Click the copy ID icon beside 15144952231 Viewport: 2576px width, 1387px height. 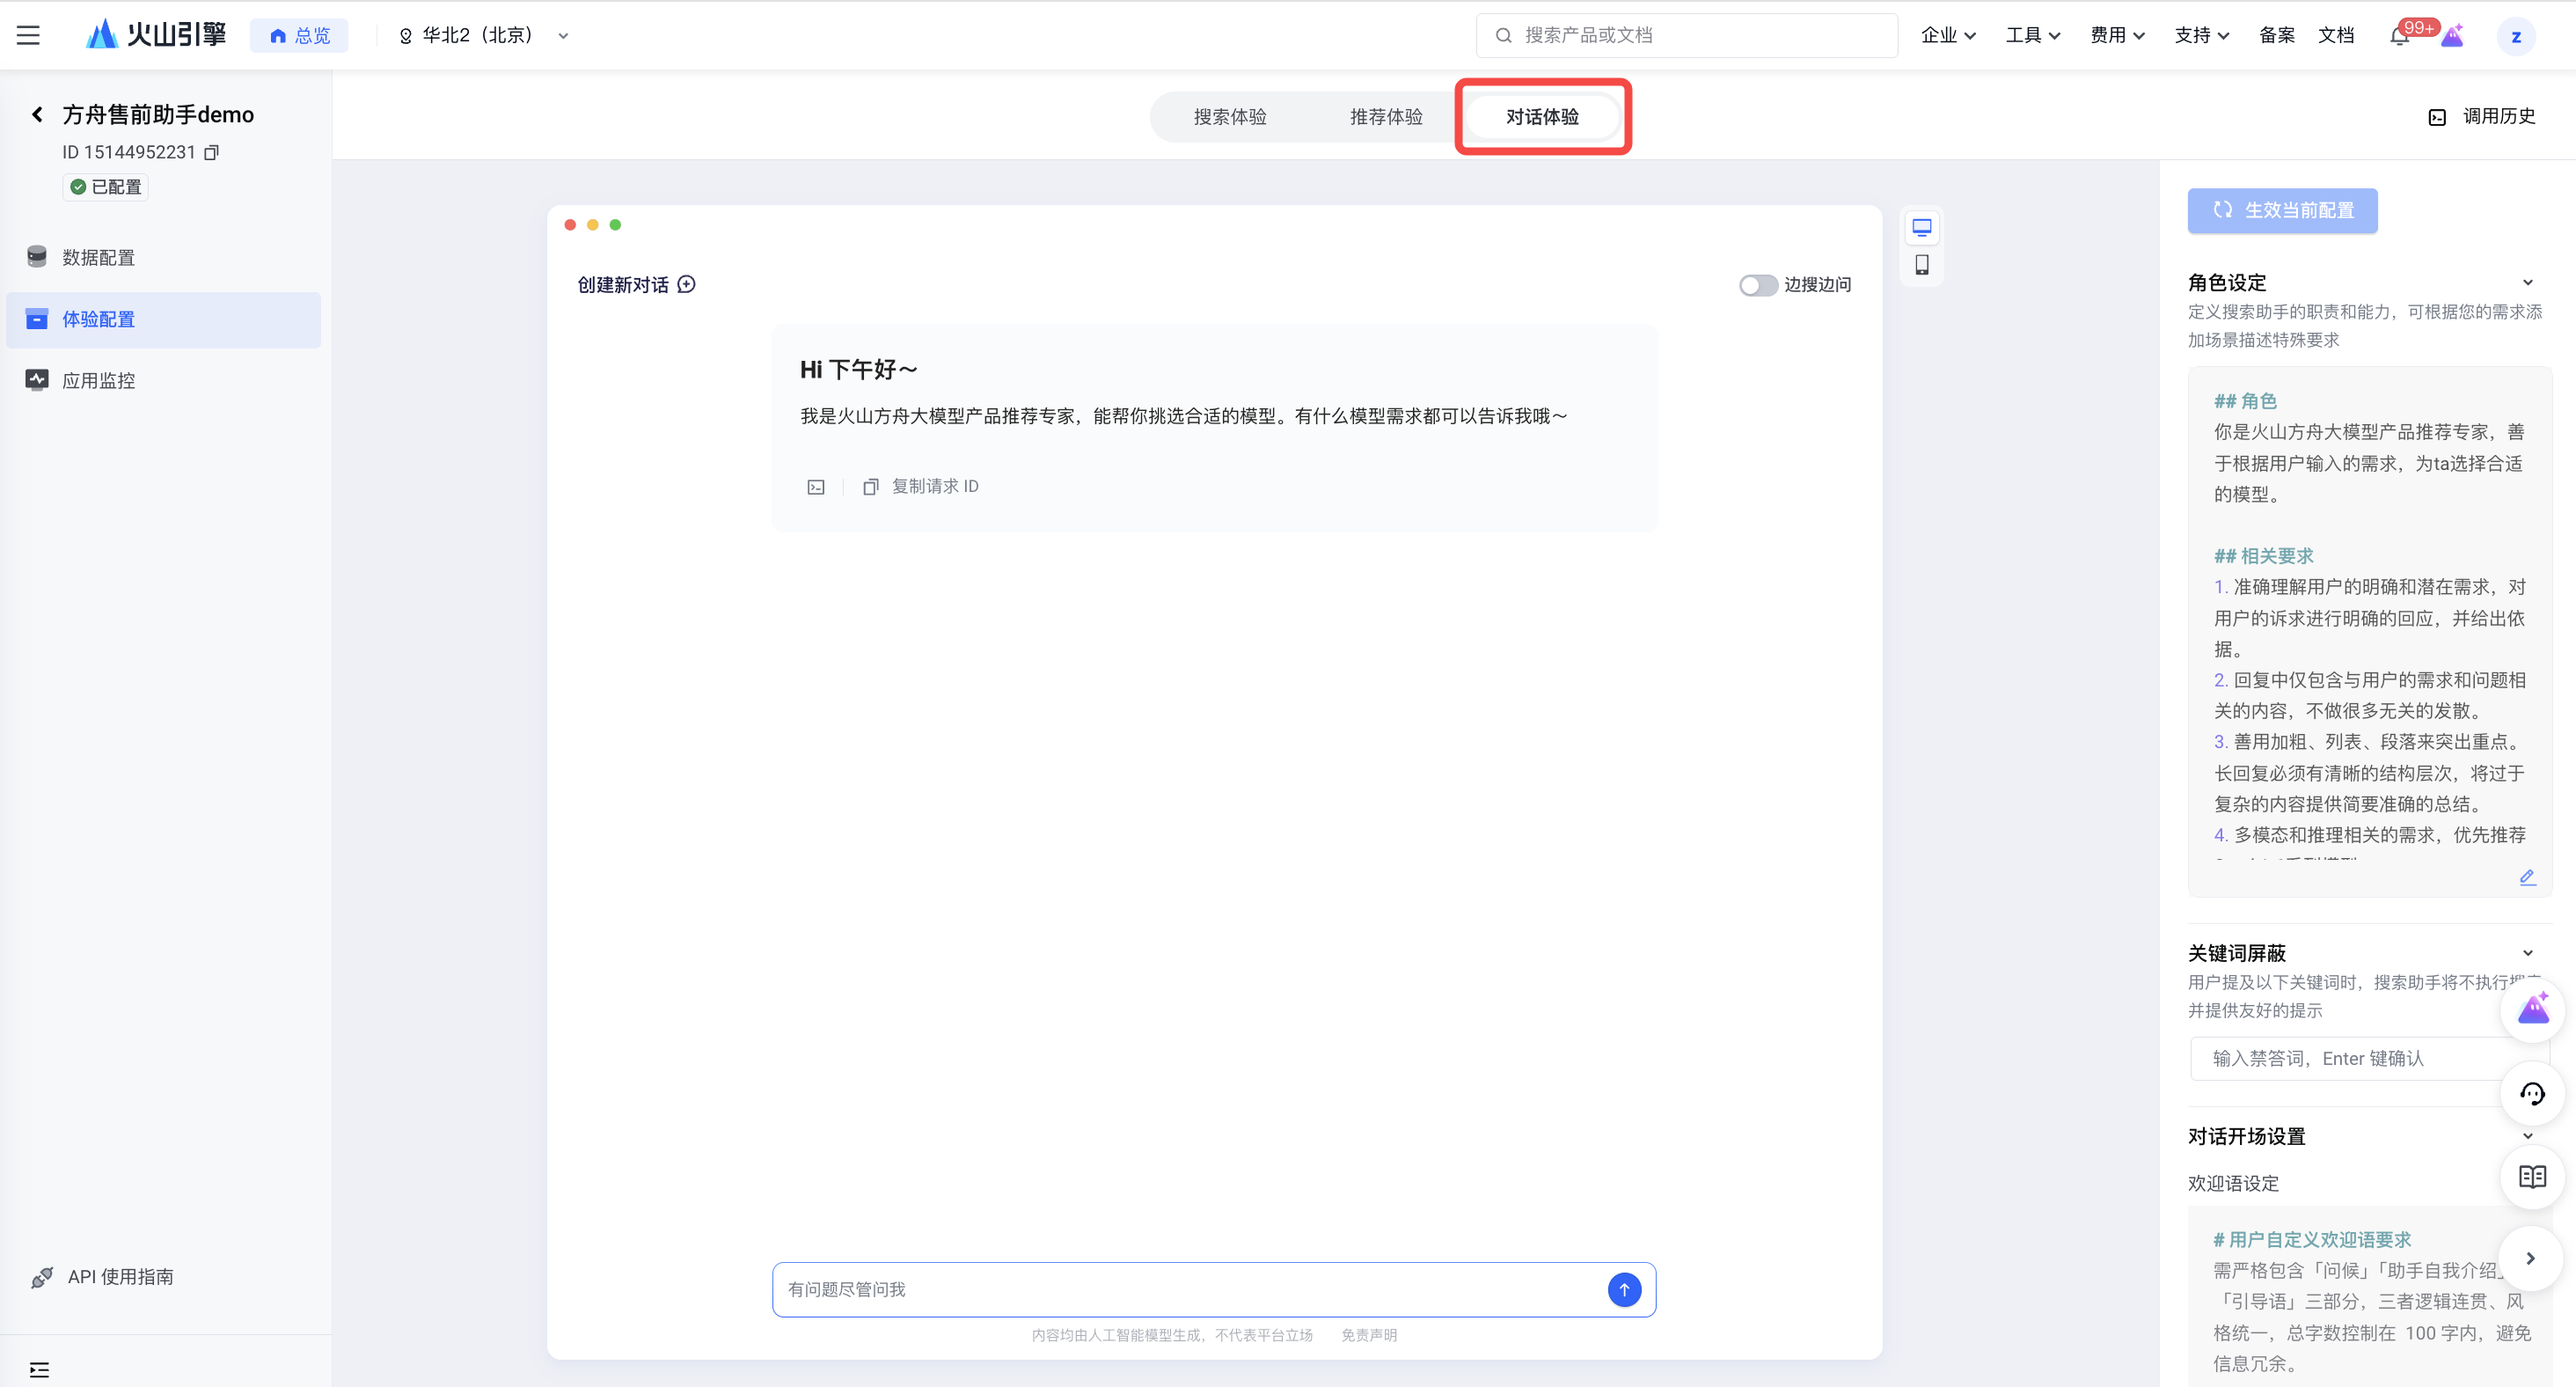coord(211,152)
